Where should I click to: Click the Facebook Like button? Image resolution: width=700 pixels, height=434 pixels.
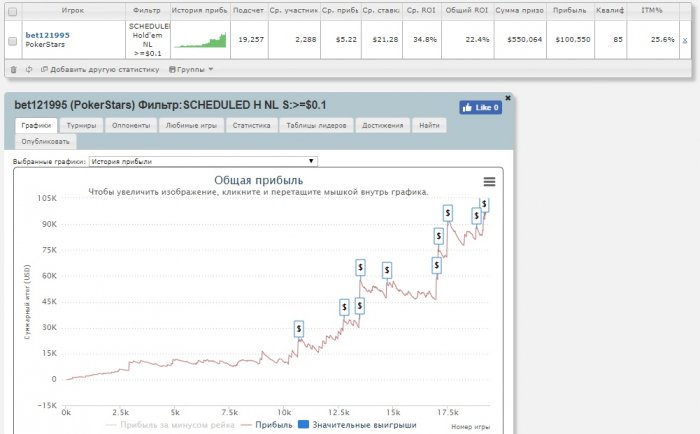[x=480, y=108]
